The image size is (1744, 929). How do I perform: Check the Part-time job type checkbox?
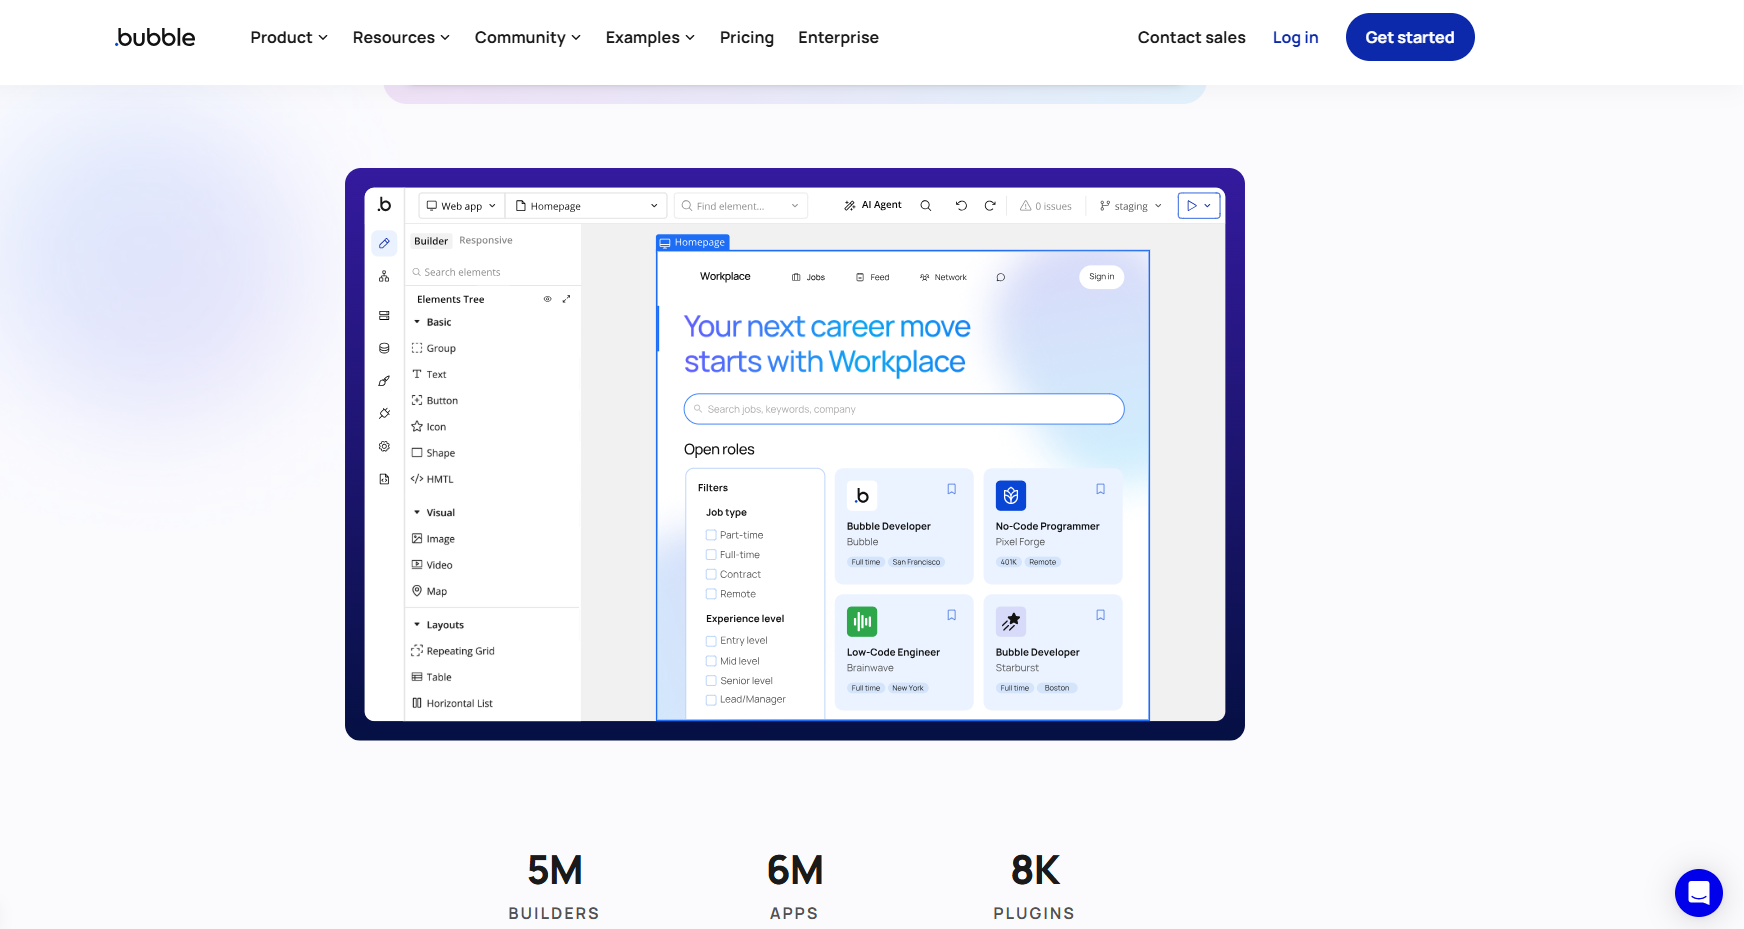[711, 535]
